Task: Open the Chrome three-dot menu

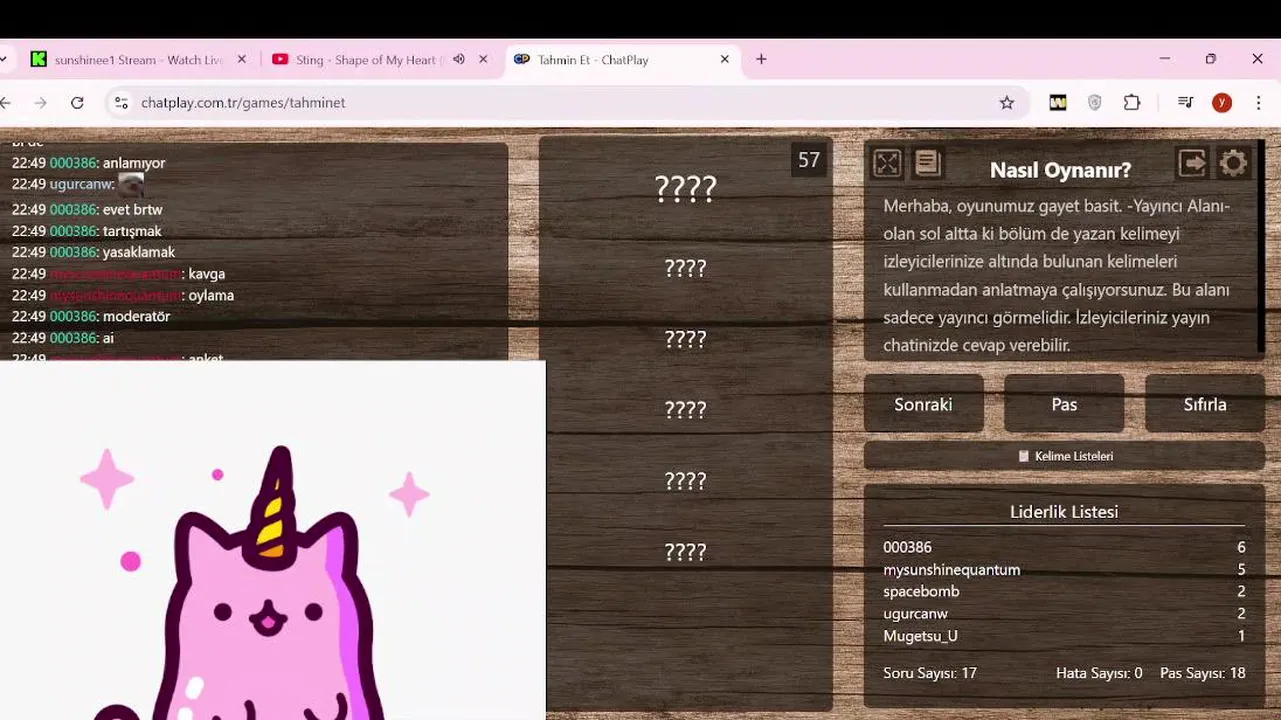Action: click(x=1258, y=102)
